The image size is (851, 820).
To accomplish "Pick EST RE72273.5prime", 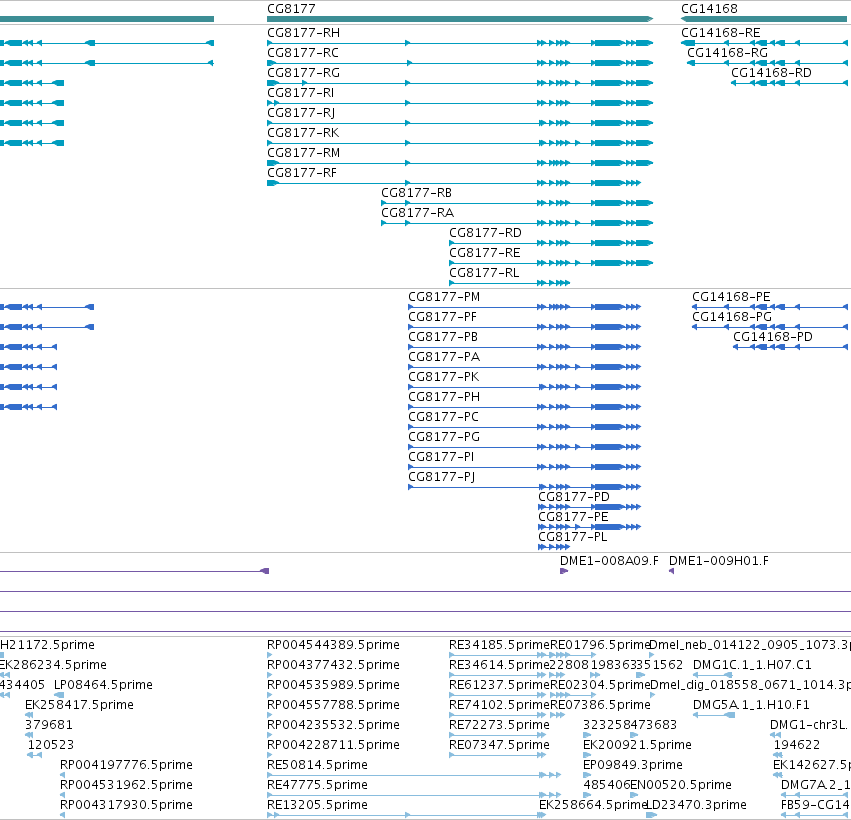I will 499,726.
